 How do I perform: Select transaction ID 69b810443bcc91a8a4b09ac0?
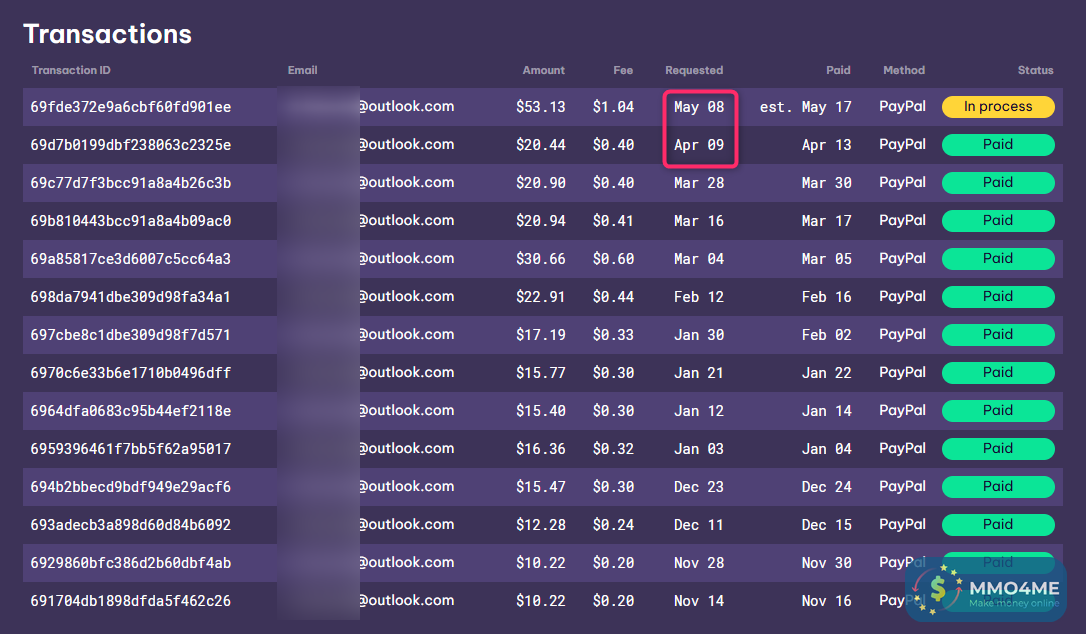[131, 221]
